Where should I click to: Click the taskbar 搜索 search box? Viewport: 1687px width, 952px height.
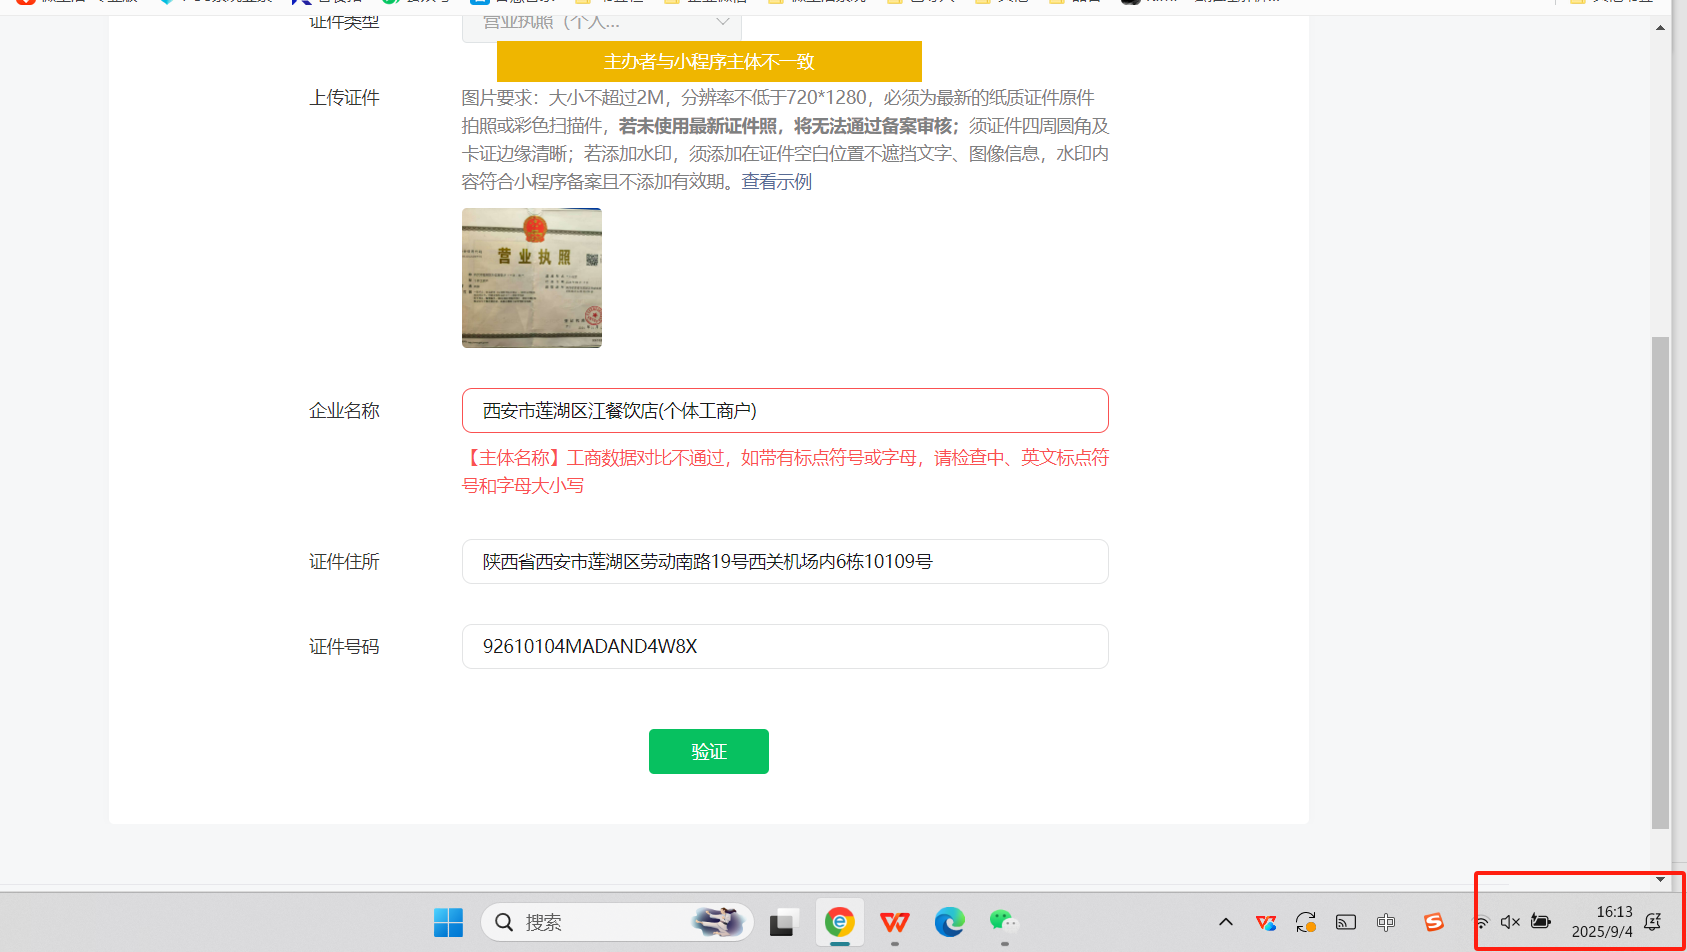[x=617, y=922]
